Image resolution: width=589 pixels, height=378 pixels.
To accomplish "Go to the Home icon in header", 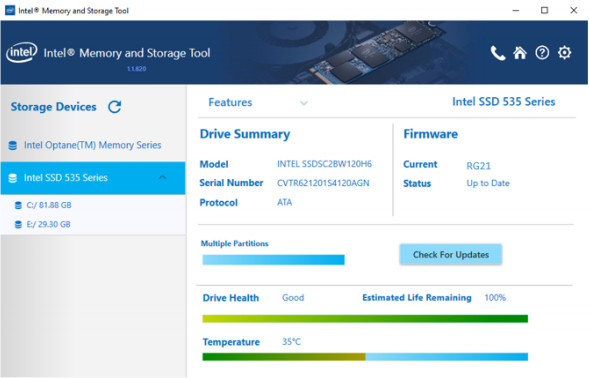I will coord(520,53).
